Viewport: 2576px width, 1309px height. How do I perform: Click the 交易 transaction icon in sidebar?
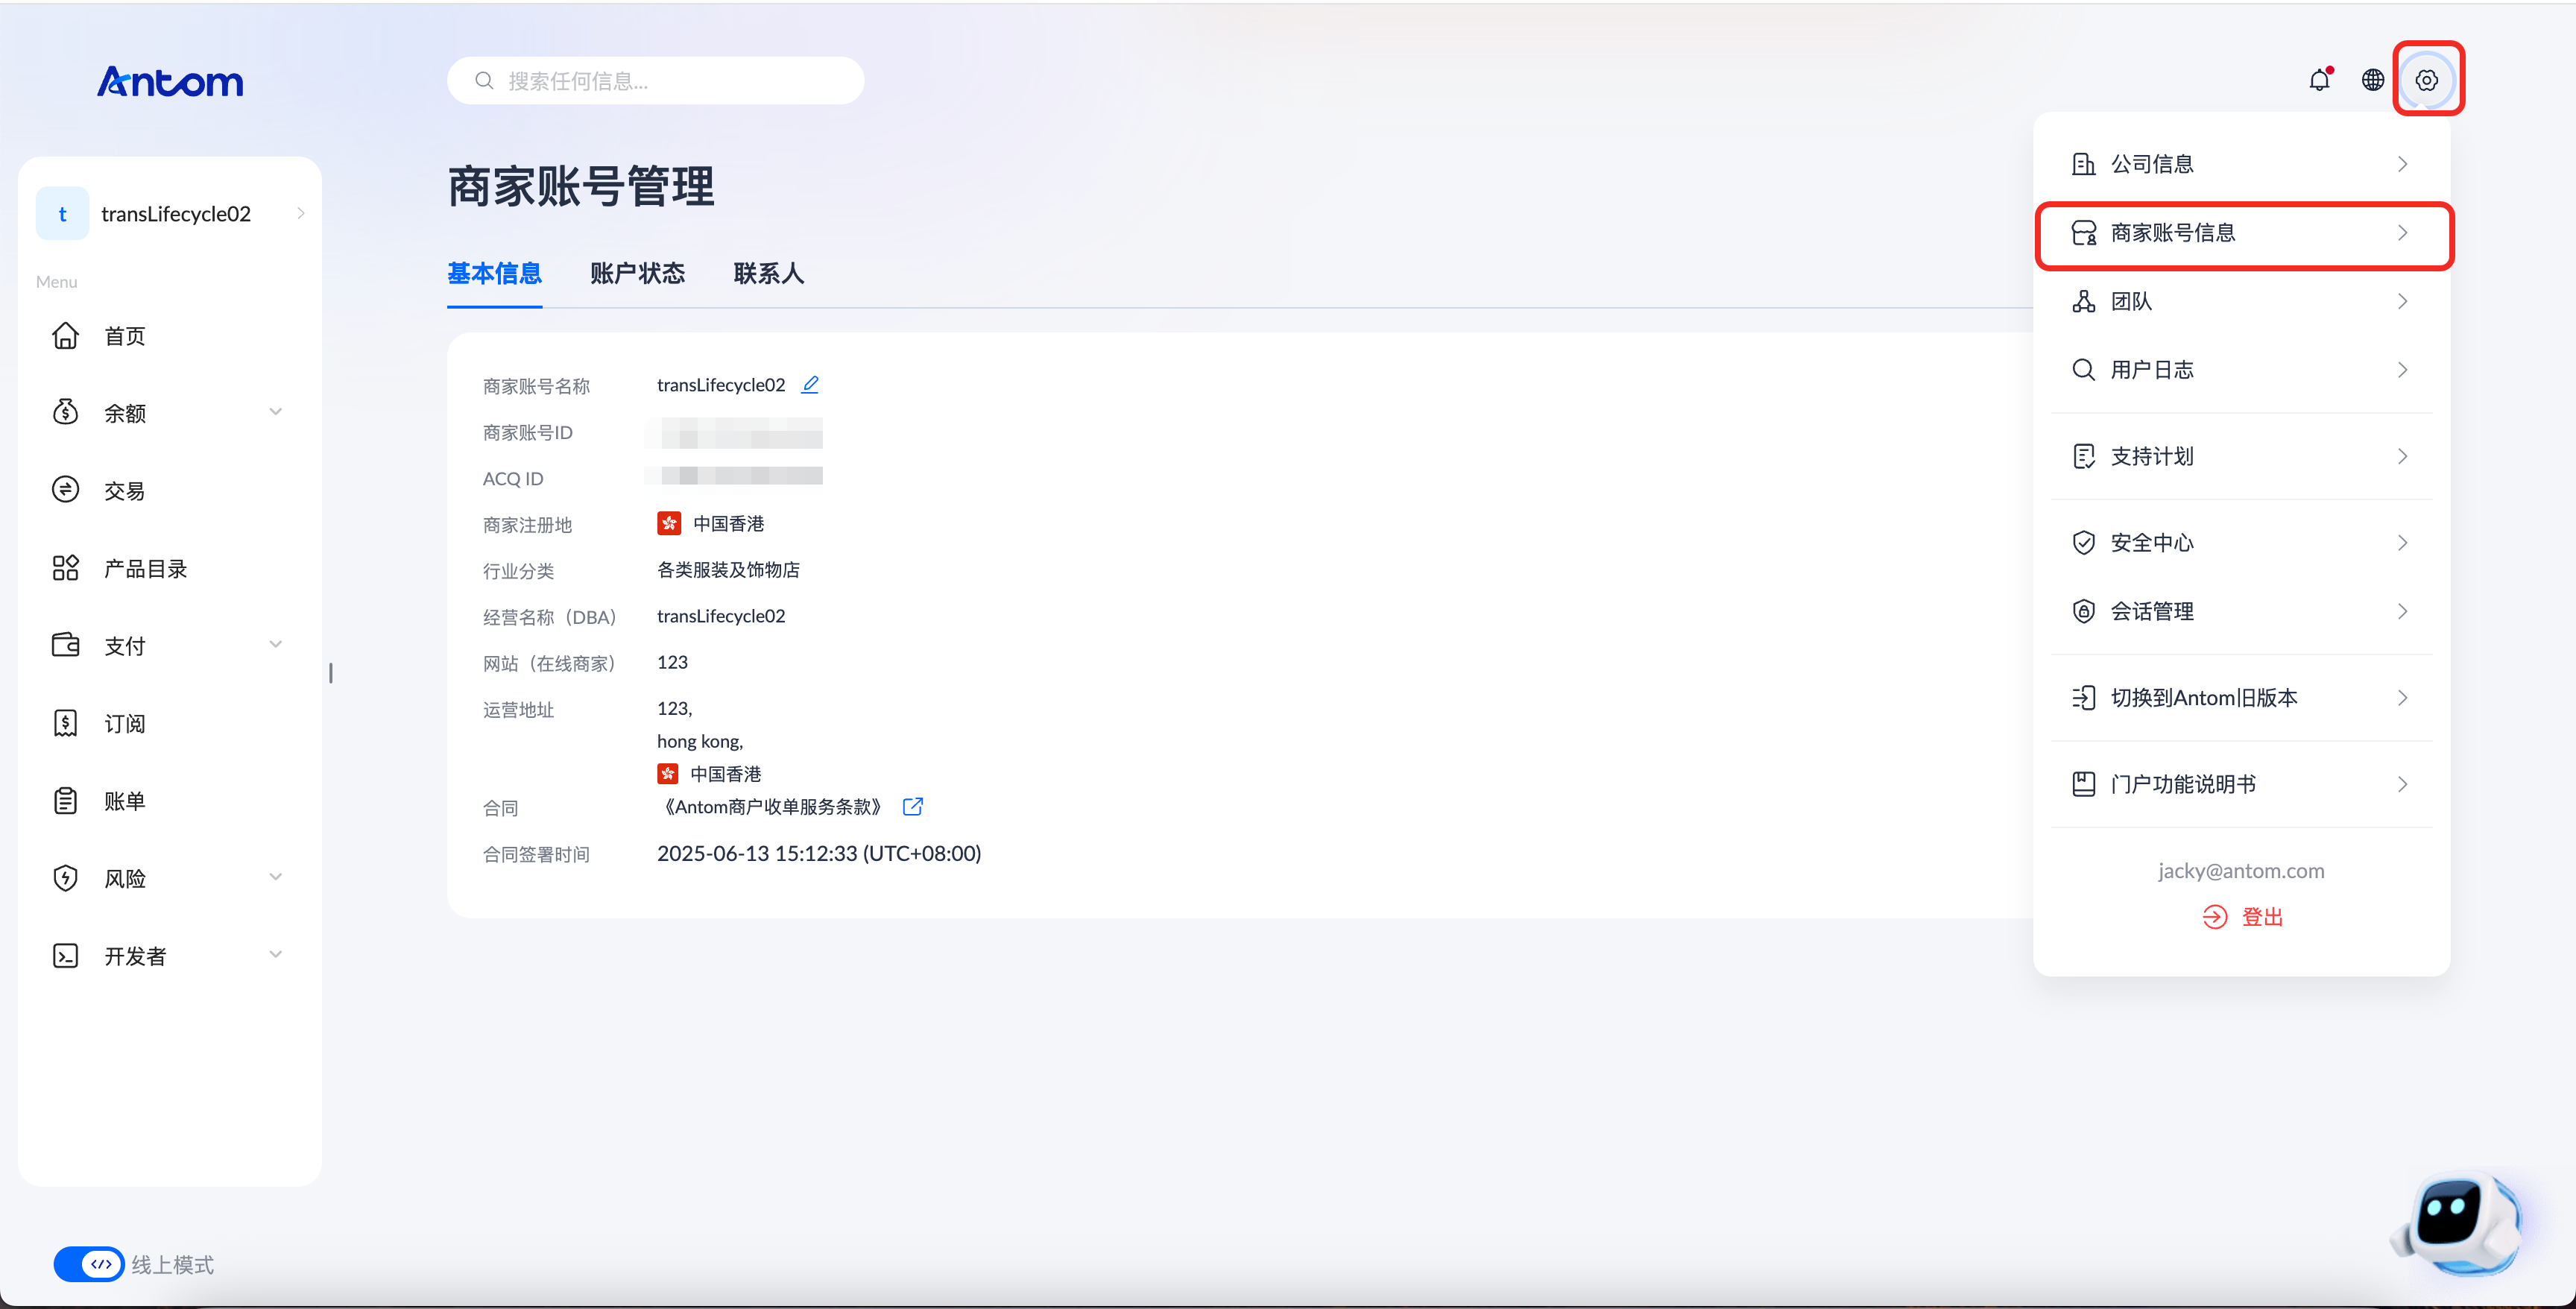(x=65, y=490)
